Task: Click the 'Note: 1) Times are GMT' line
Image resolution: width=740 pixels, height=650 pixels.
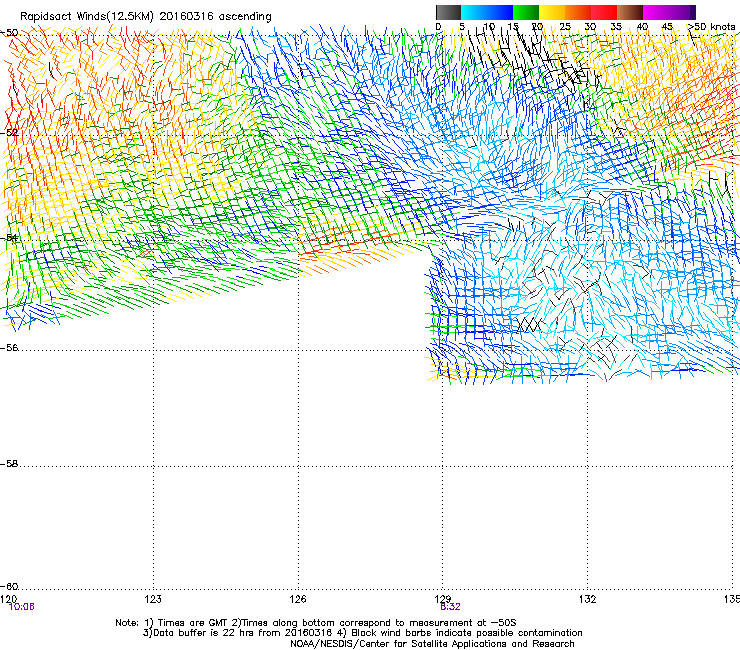Action: click(x=316, y=623)
